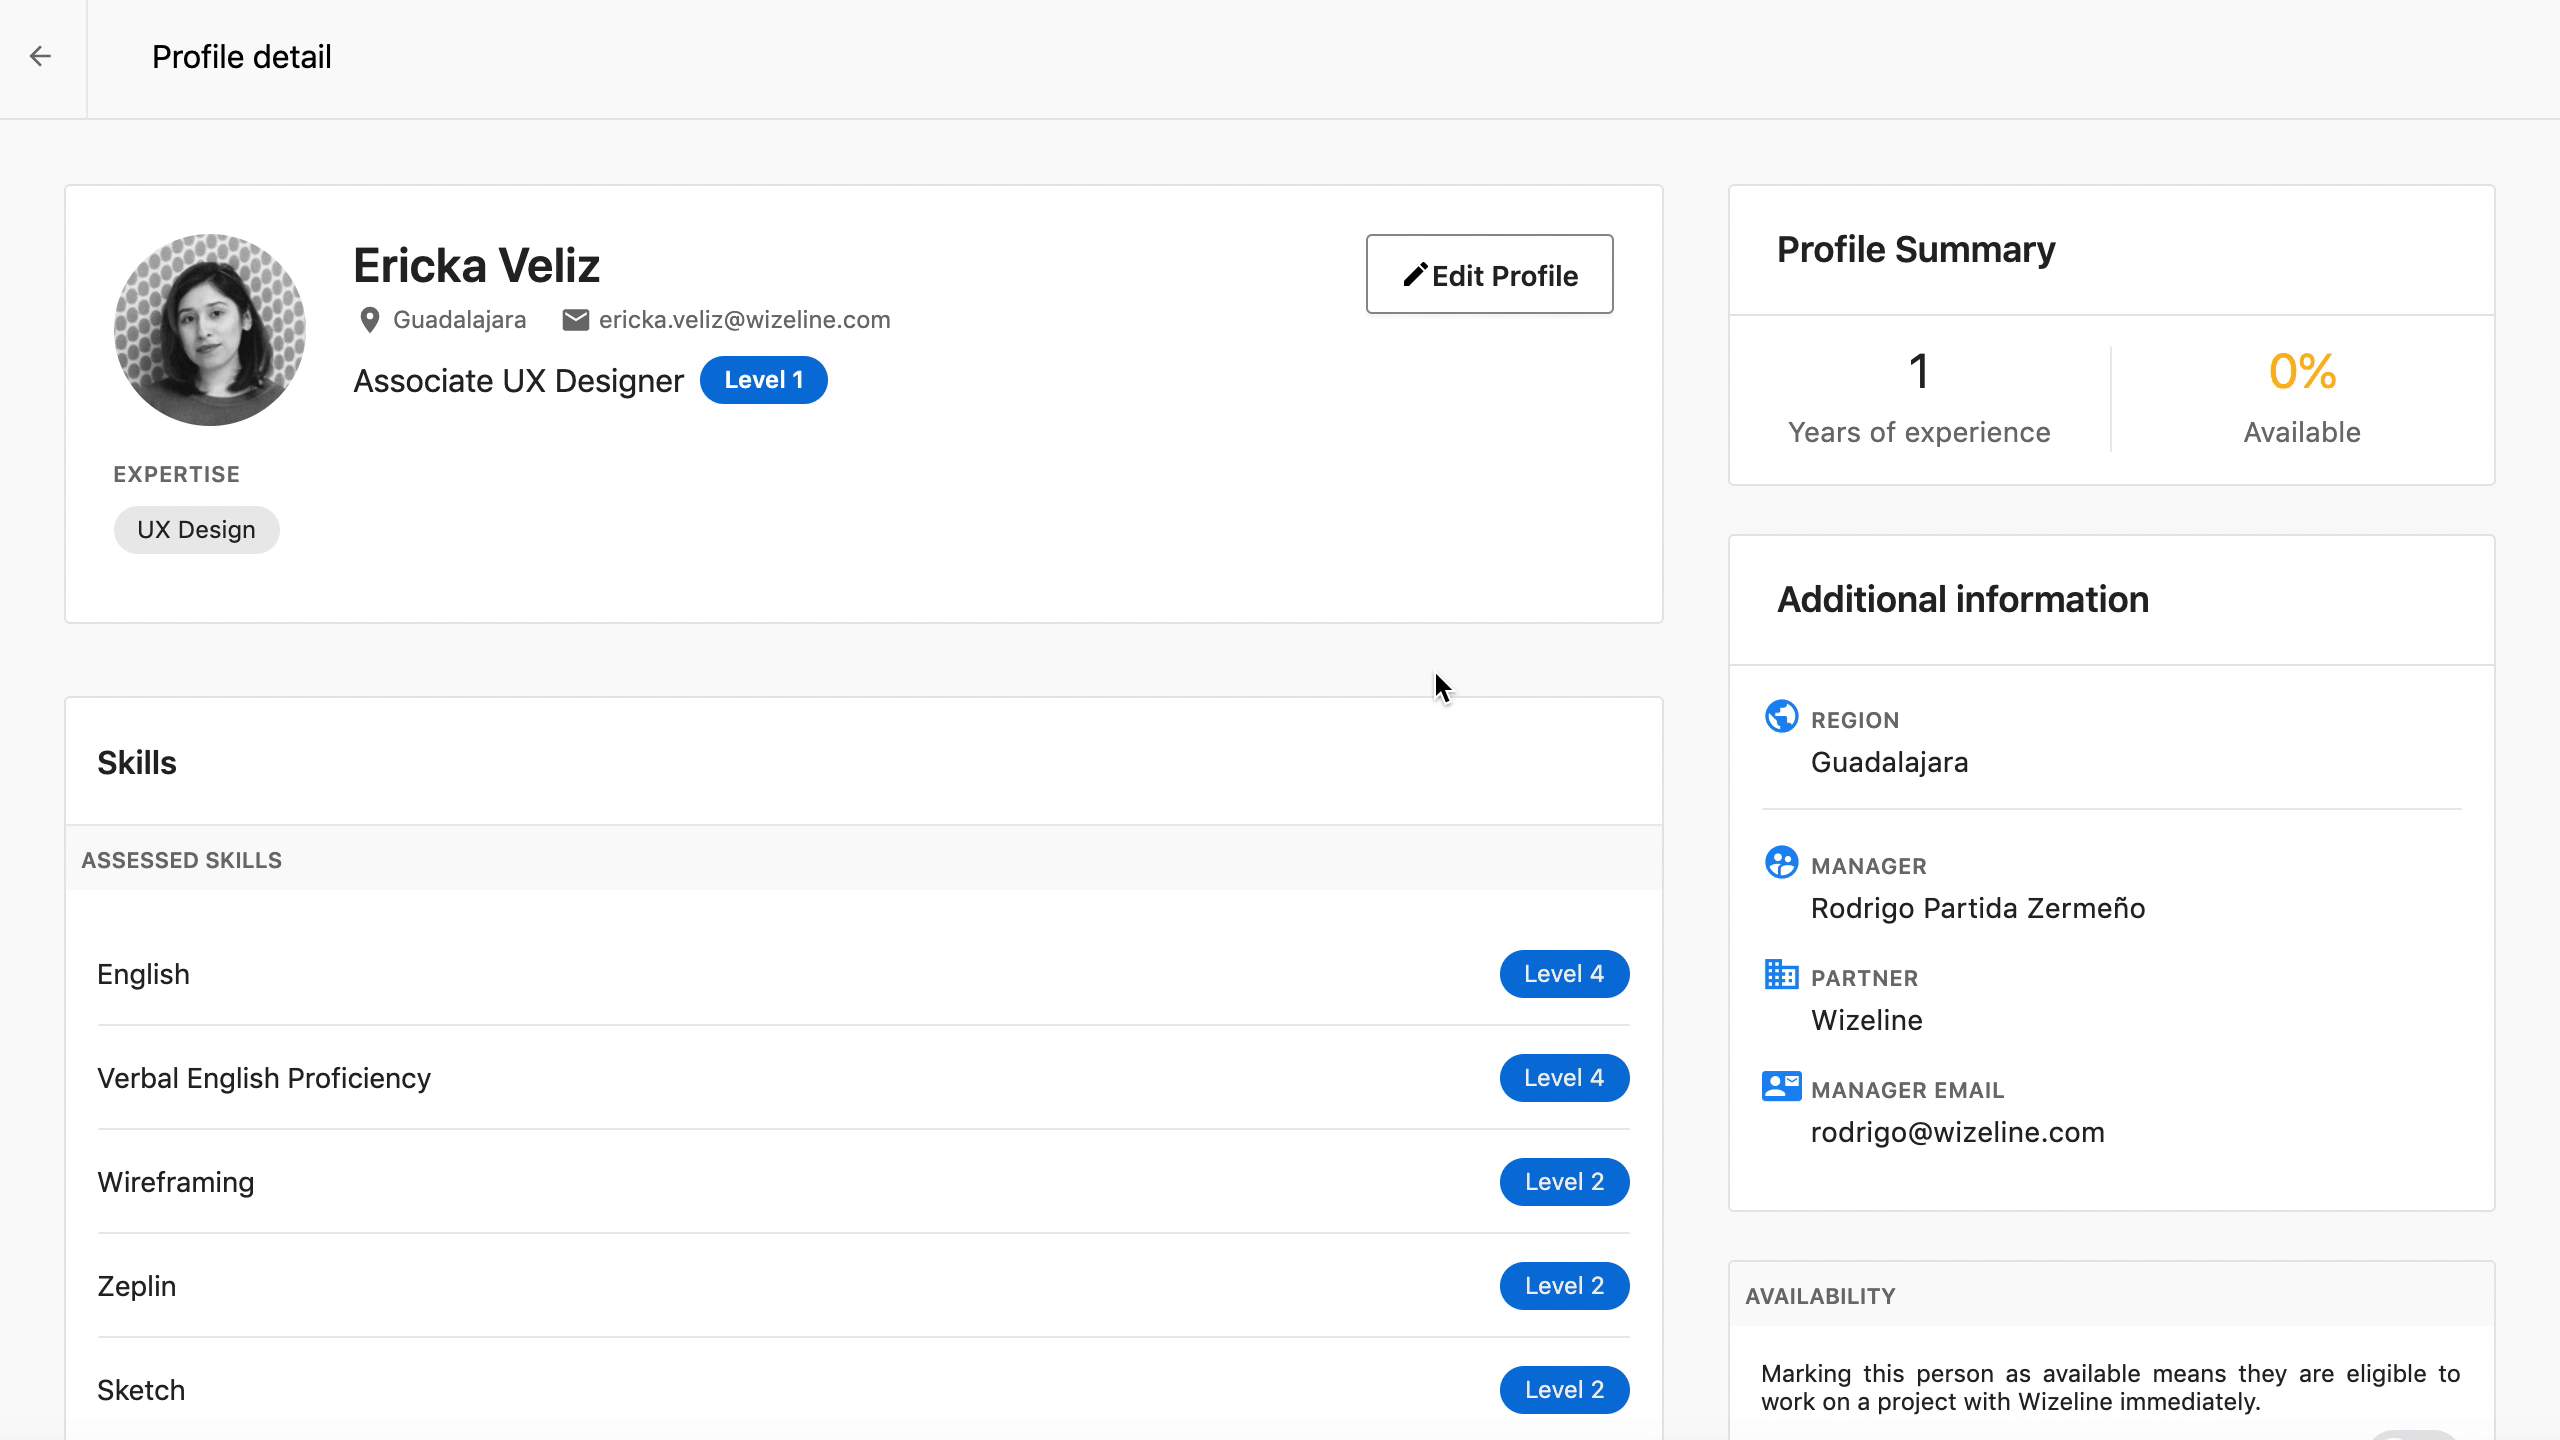Click the Profile detail page title

(x=241, y=57)
